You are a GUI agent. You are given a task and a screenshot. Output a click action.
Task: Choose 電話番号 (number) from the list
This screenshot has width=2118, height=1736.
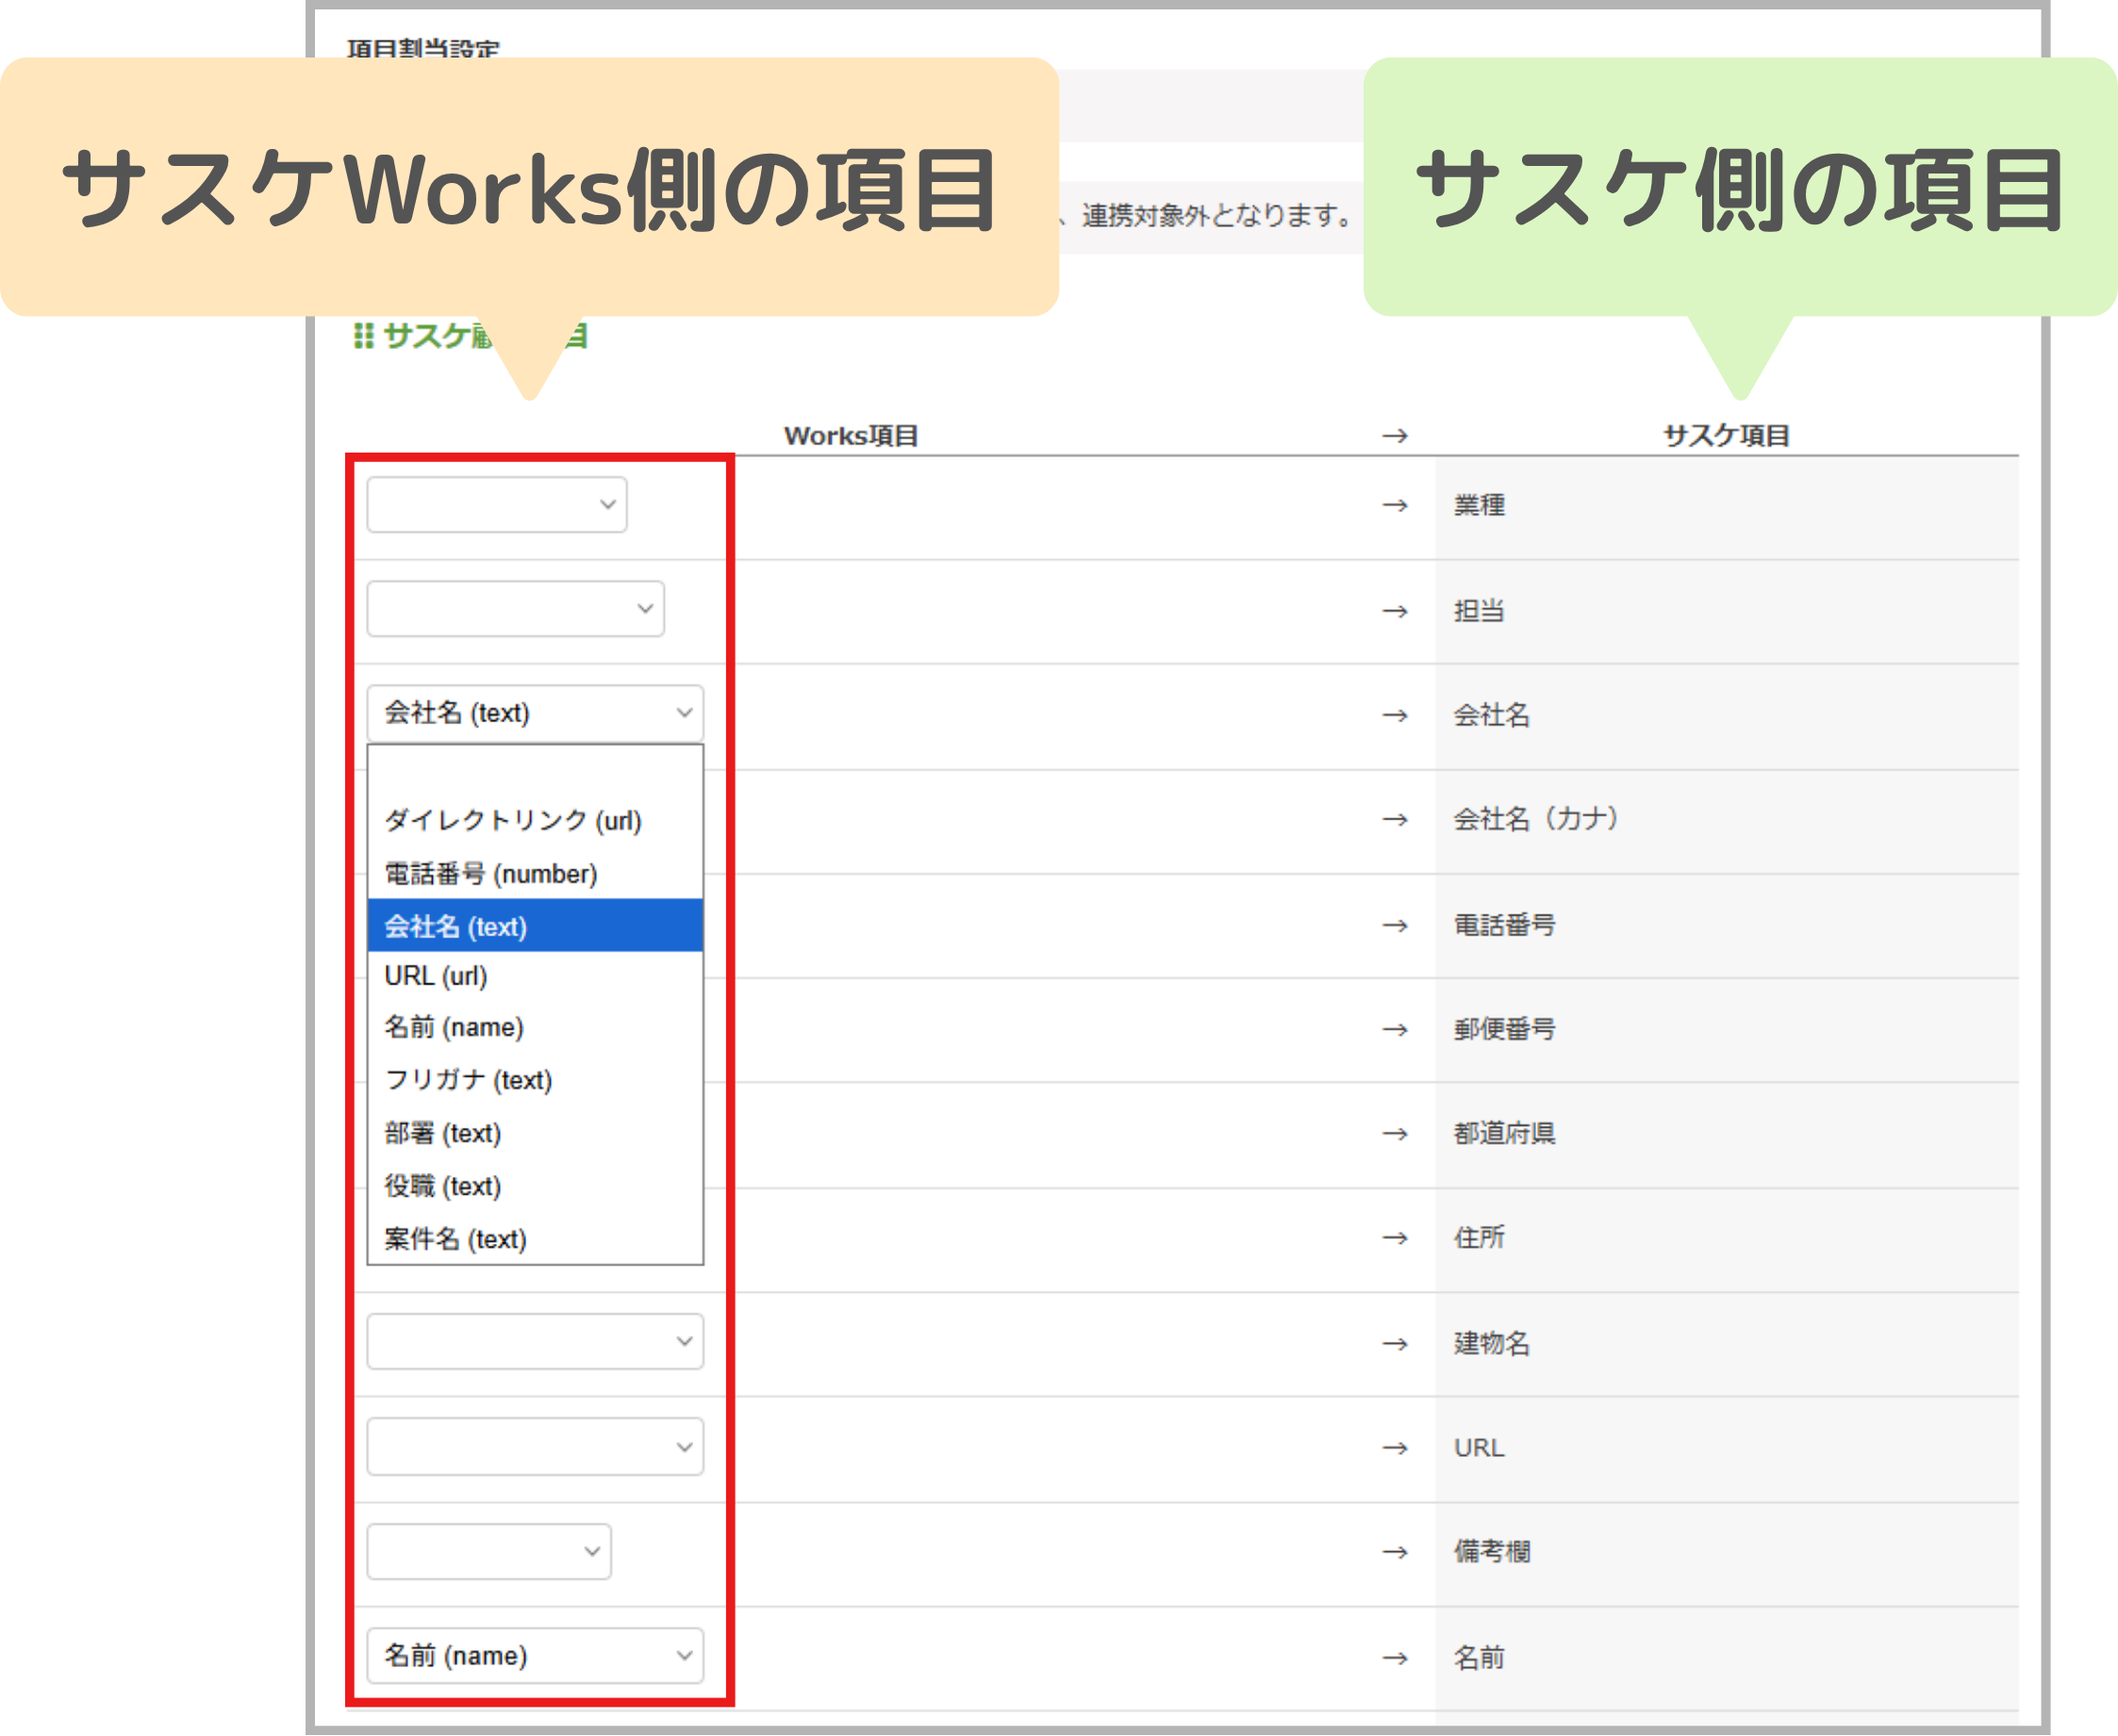535,874
